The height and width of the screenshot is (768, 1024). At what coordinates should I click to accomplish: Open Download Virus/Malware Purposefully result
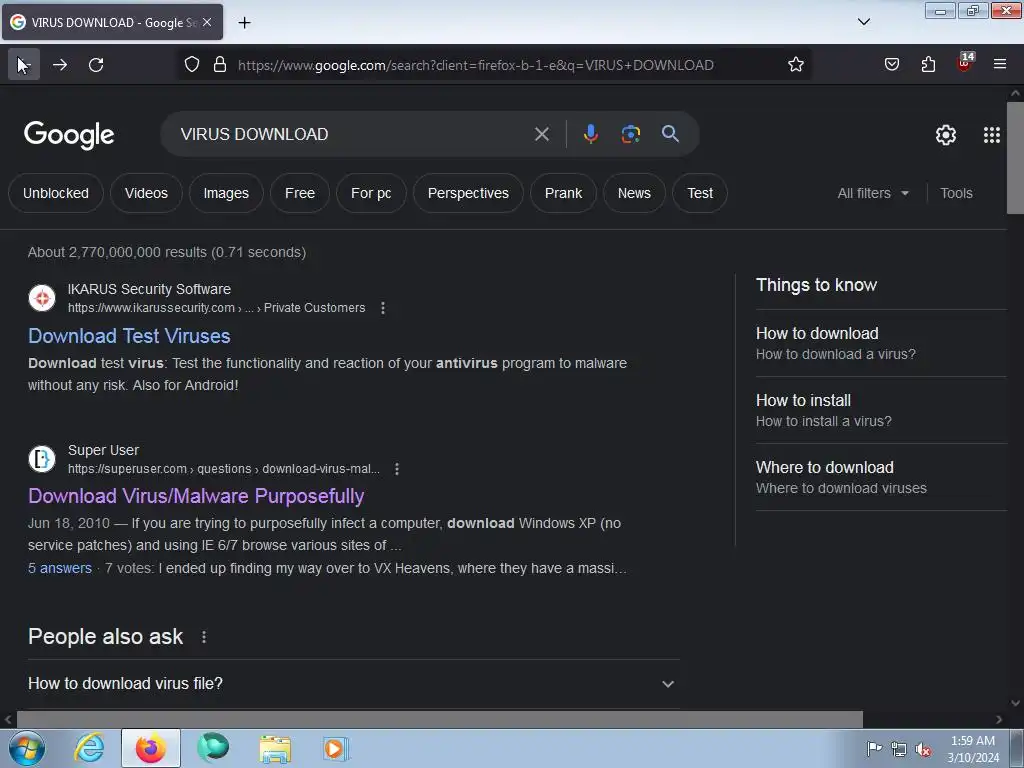tap(196, 496)
